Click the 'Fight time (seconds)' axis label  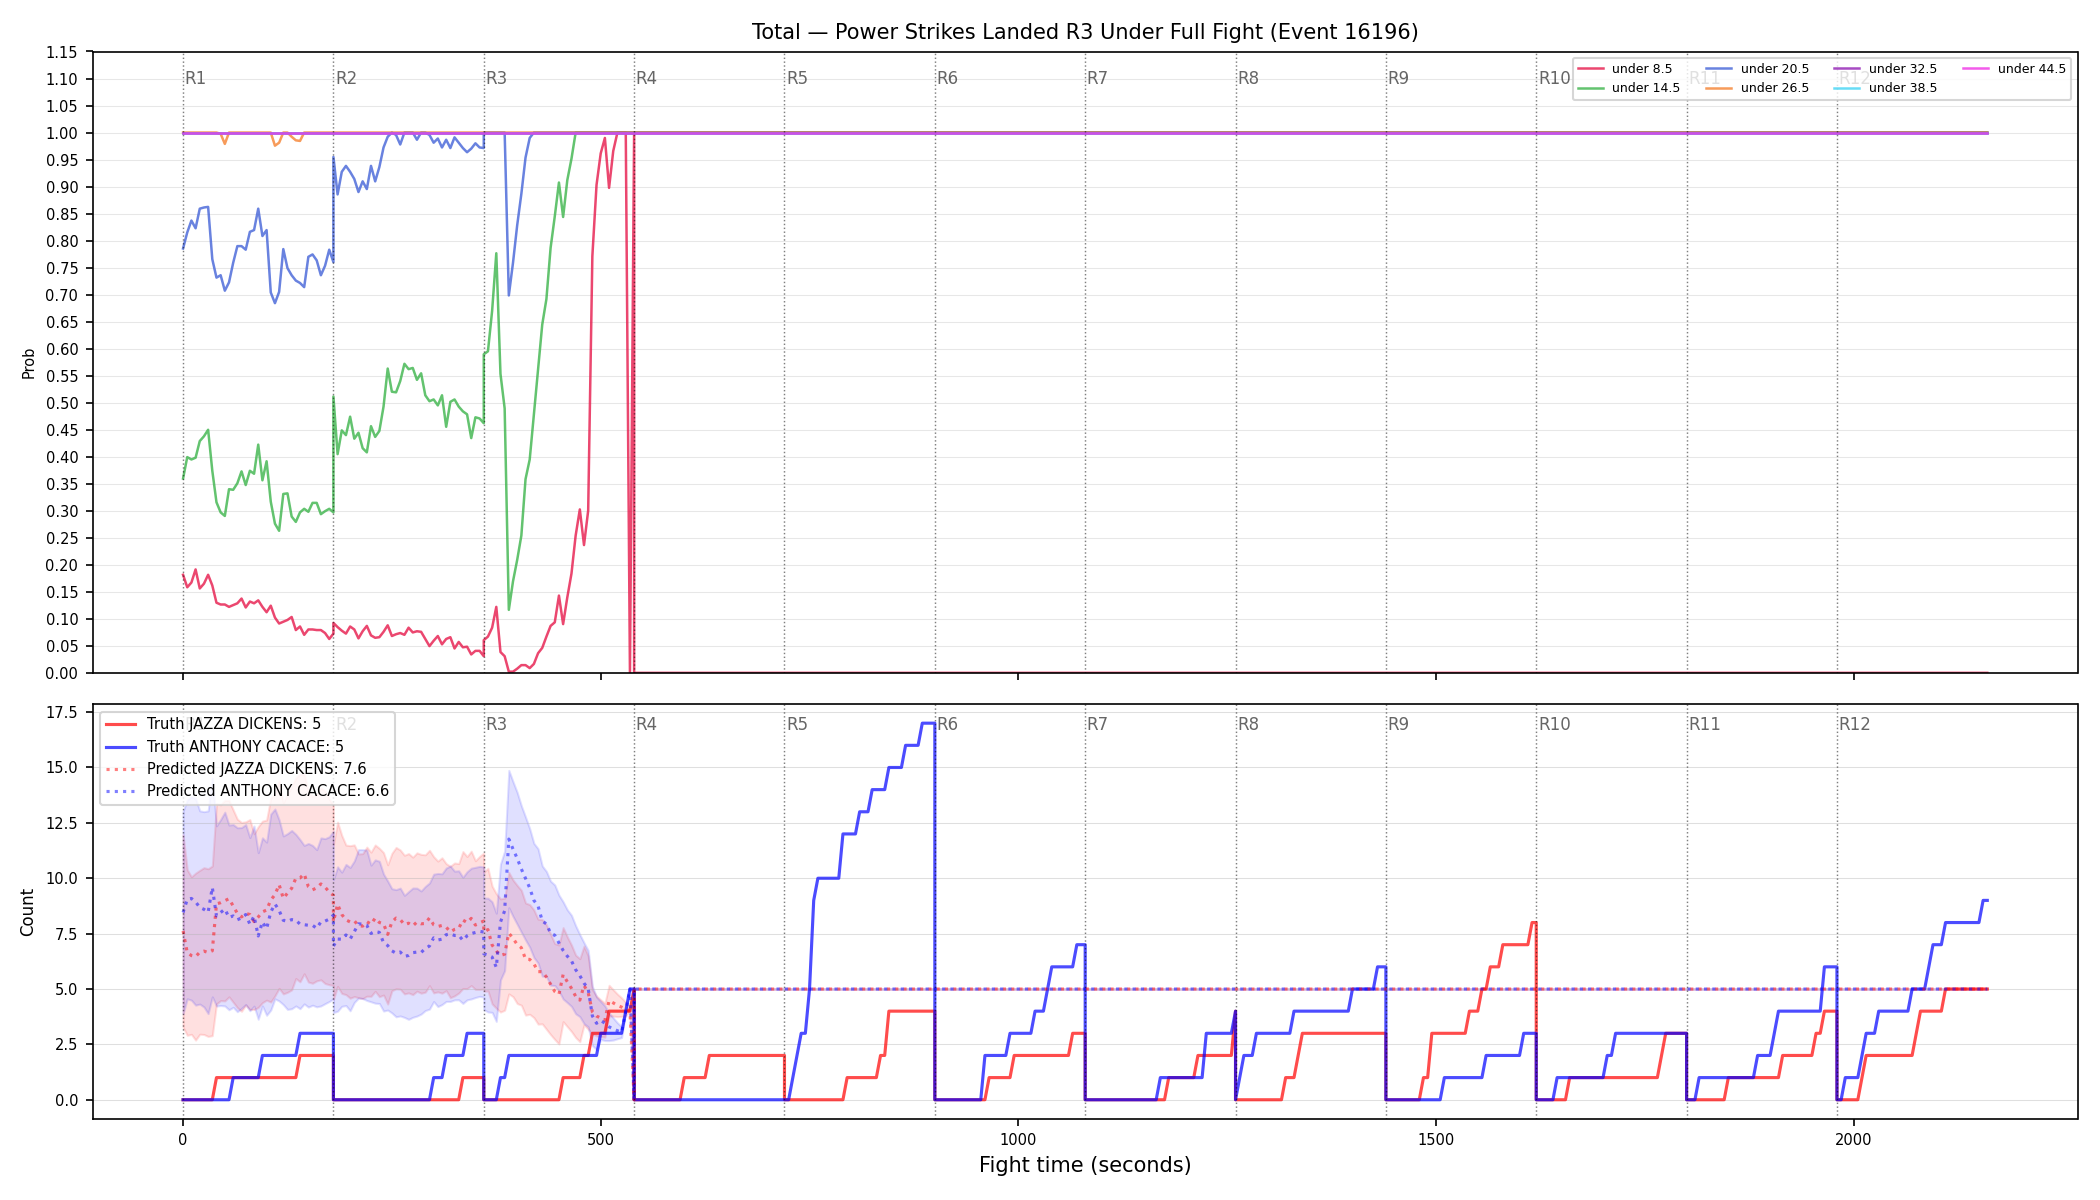coord(1085,1165)
